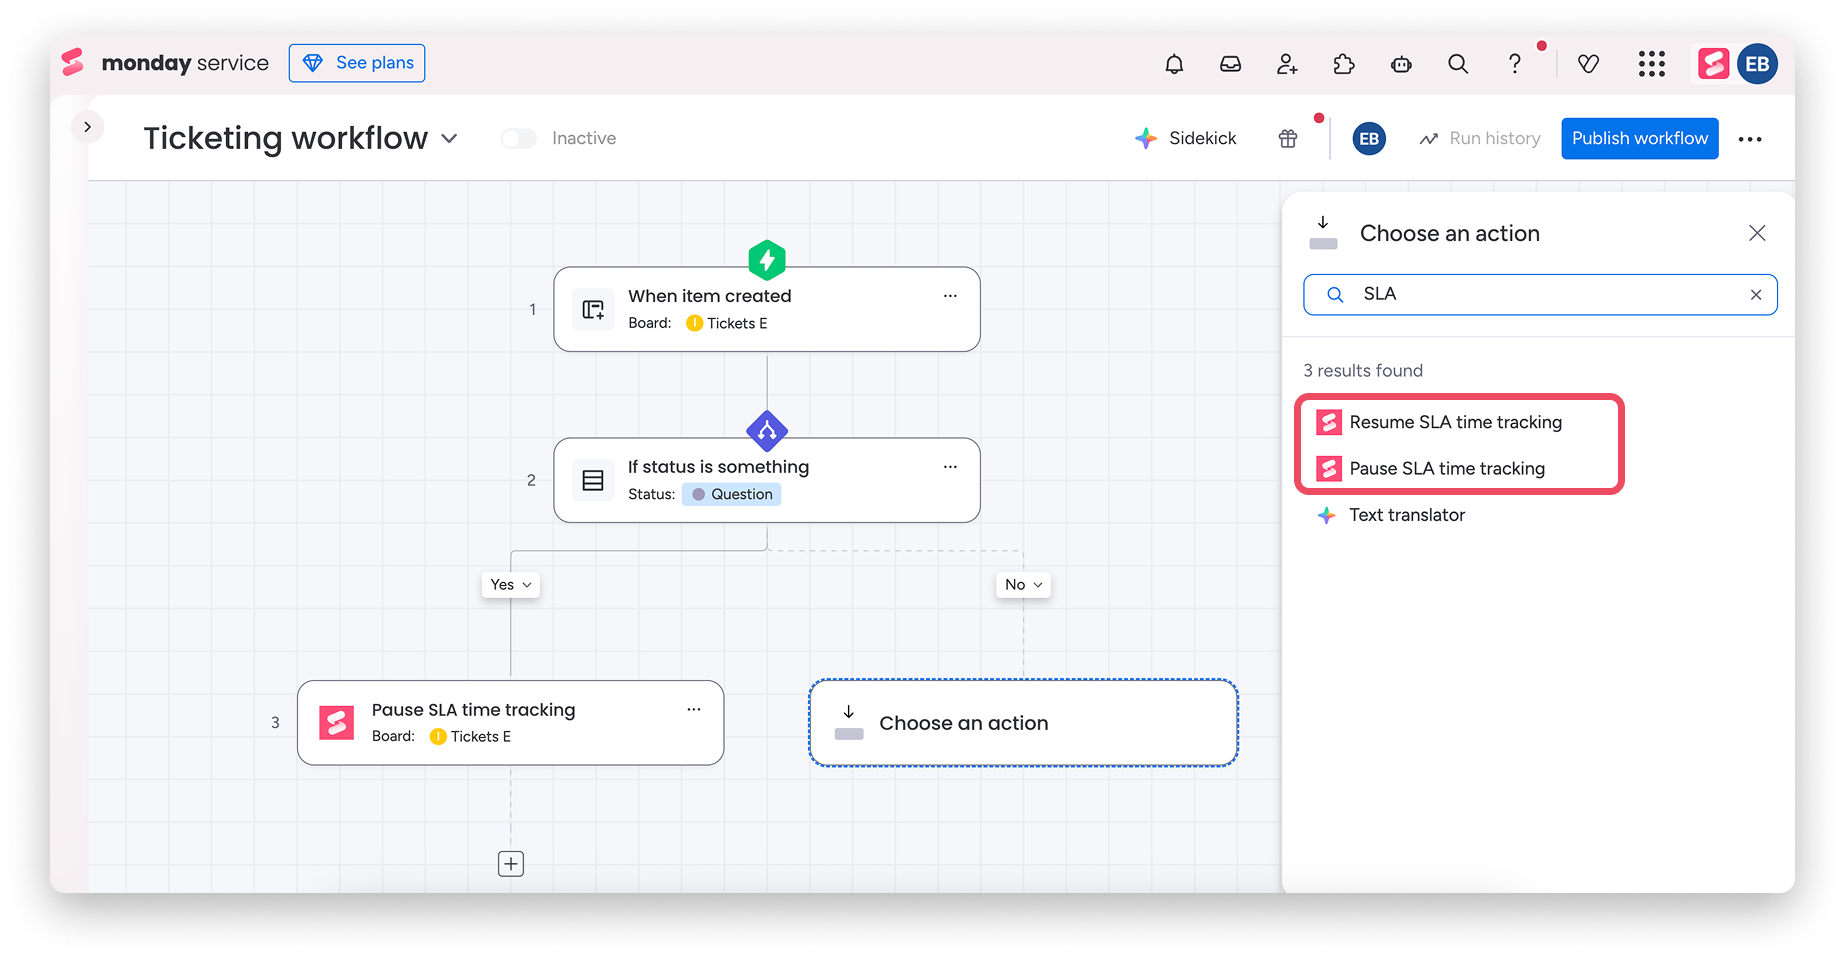Open the notifications bell
Screen dimensions: 1845x958
pyautogui.click(x=1174, y=64)
